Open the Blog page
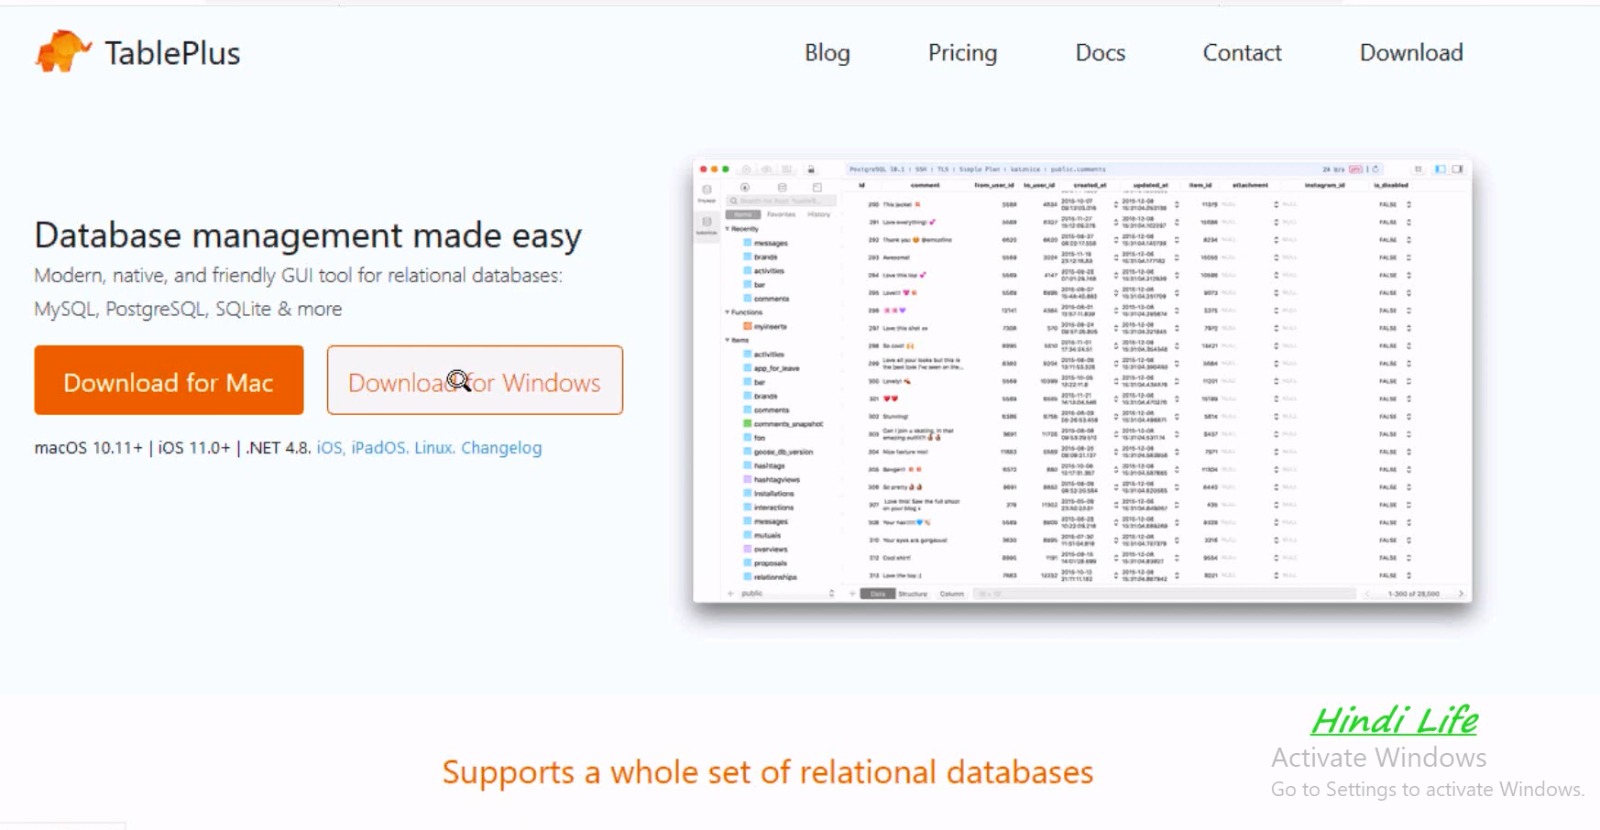Screen dimensions: 1600x830 click(827, 53)
